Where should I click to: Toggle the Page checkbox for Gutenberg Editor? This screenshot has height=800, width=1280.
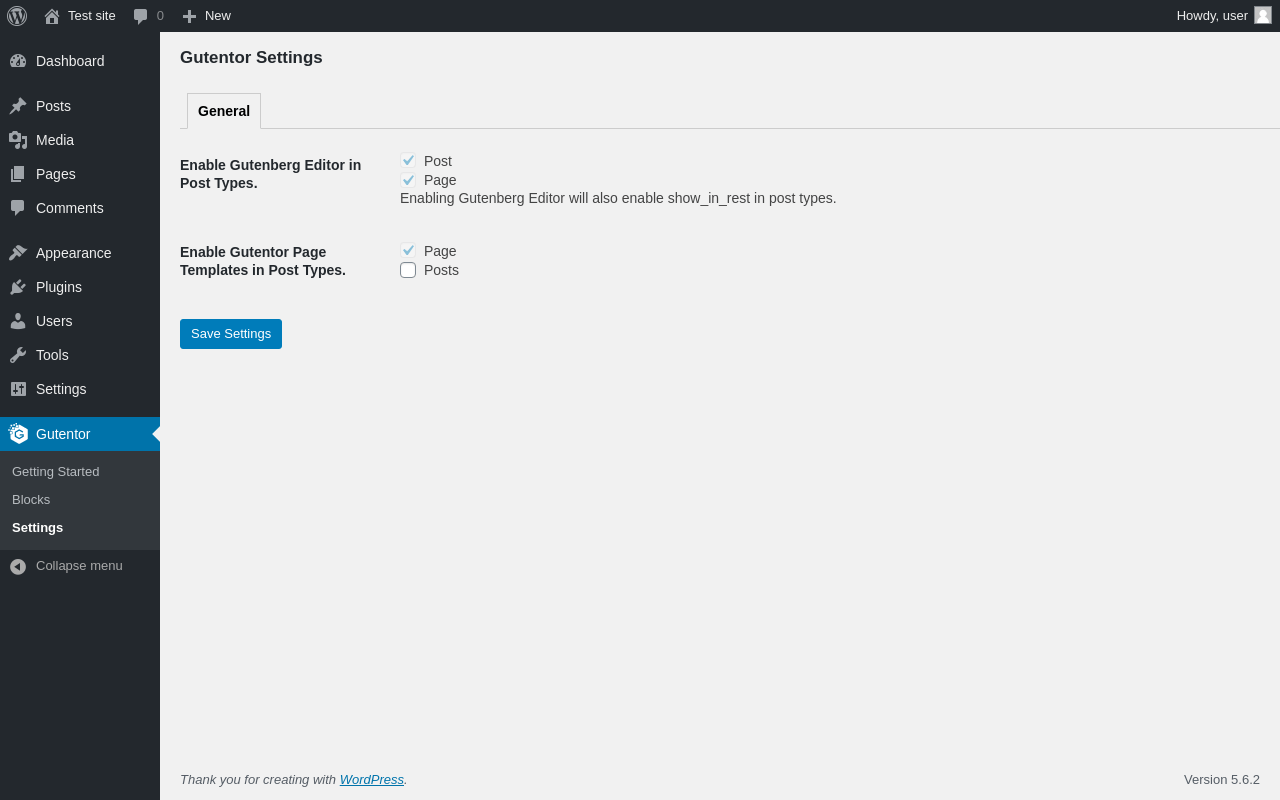[408, 180]
